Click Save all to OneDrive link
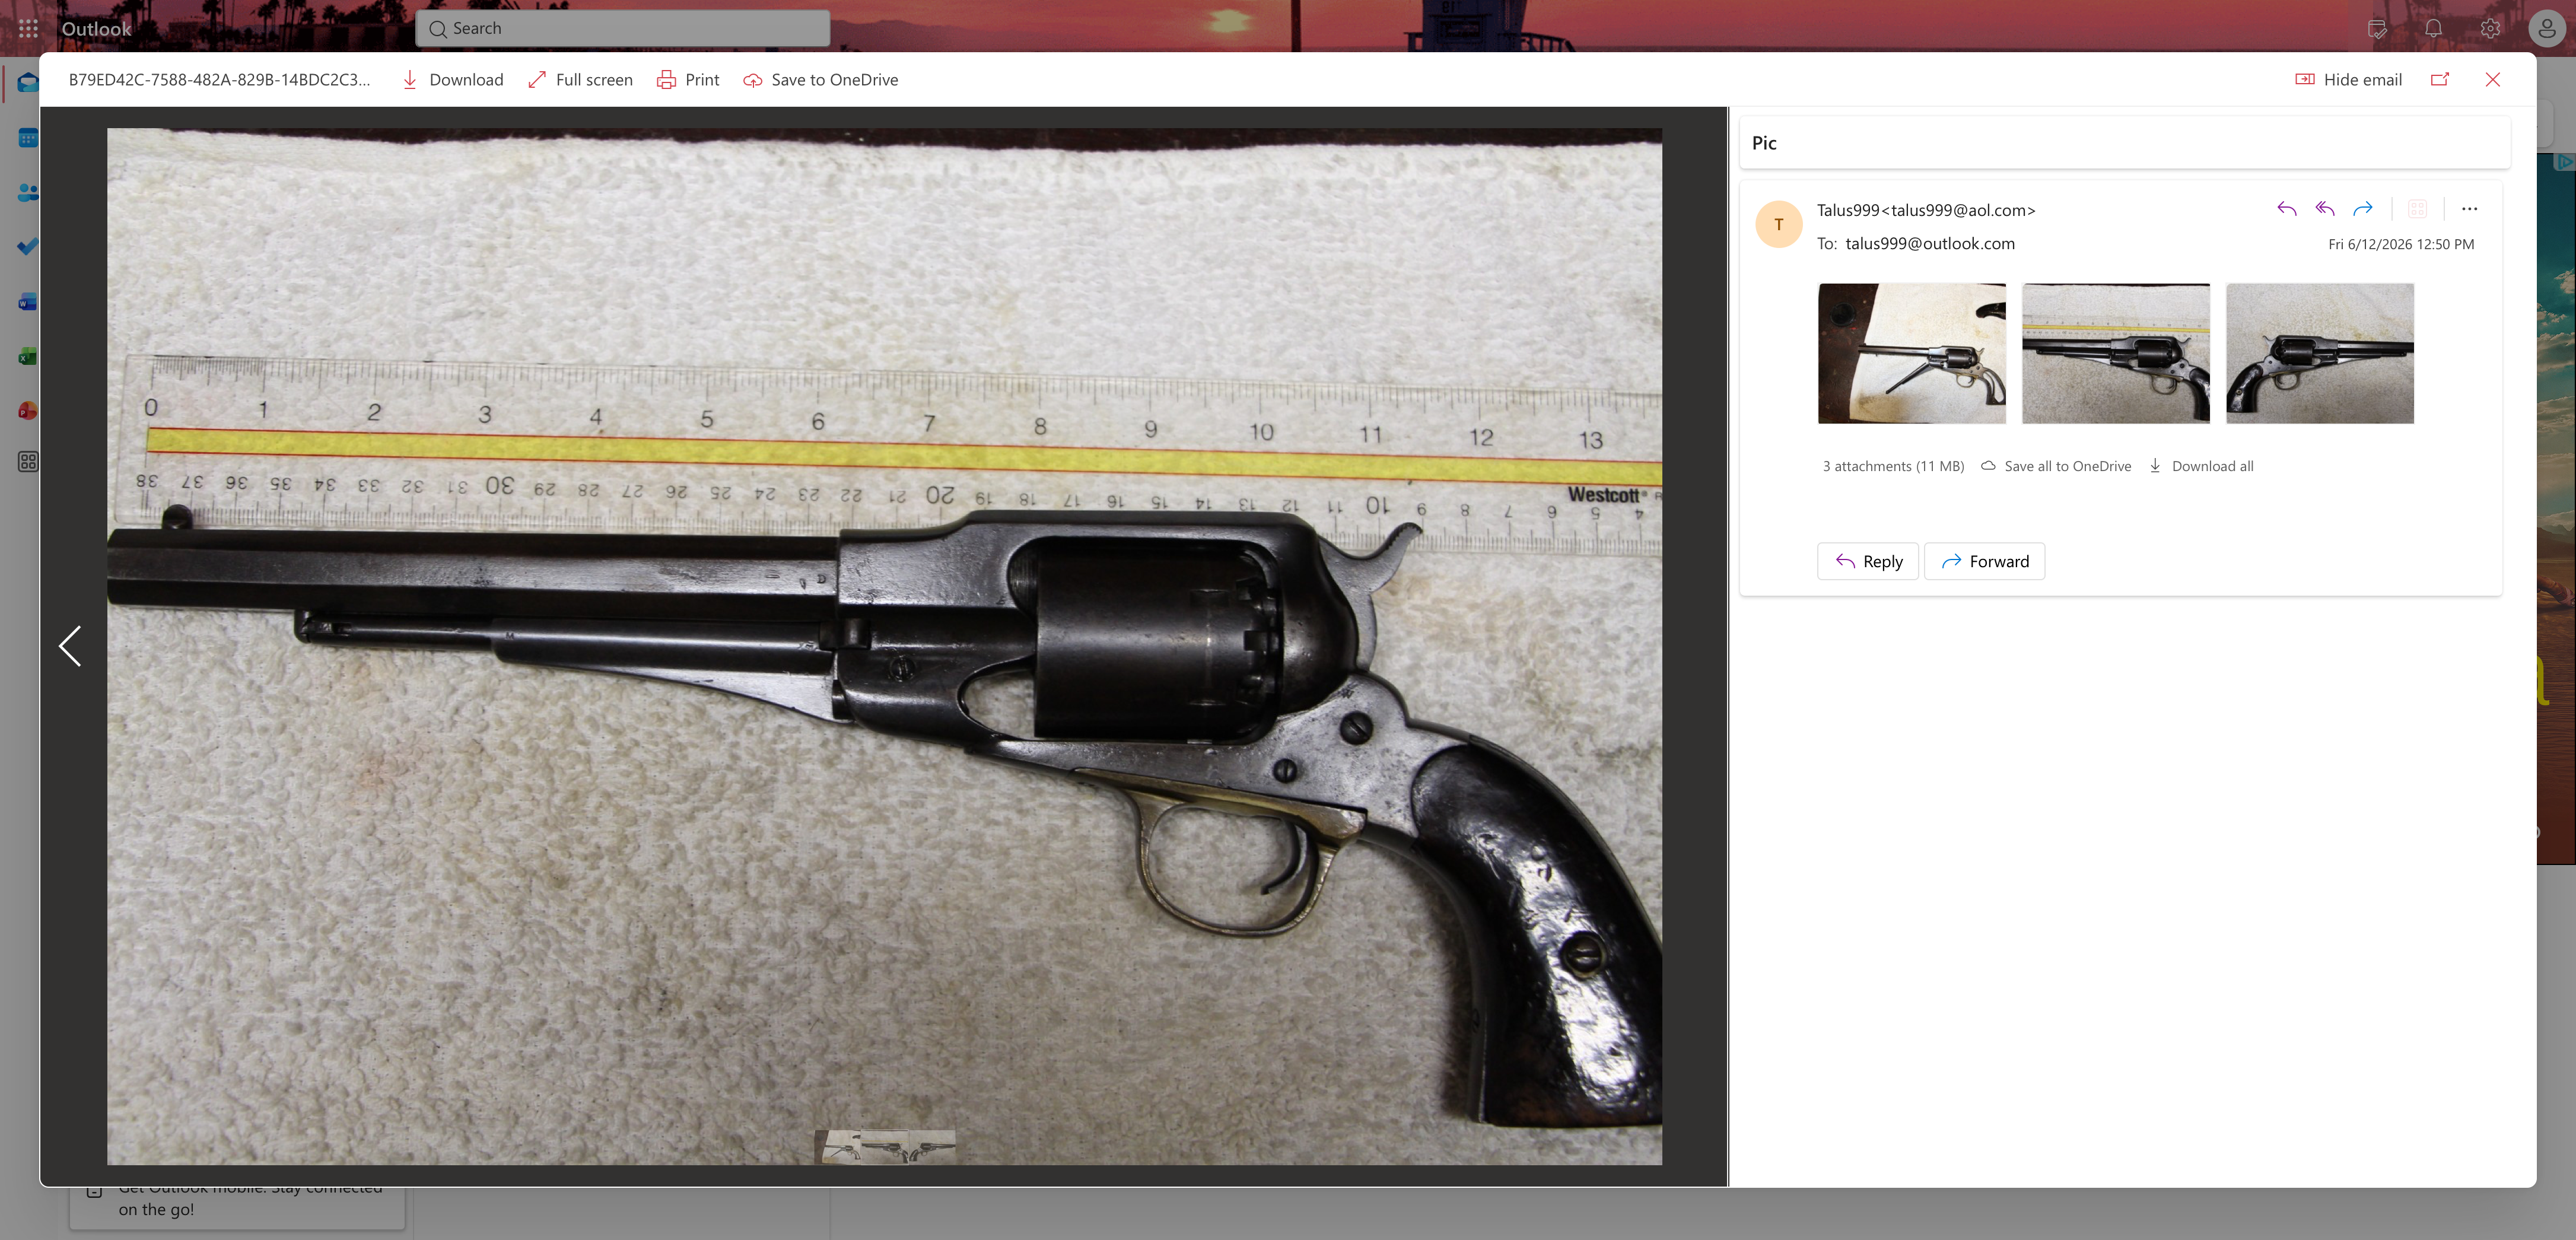 click(x=2057, y=466)
